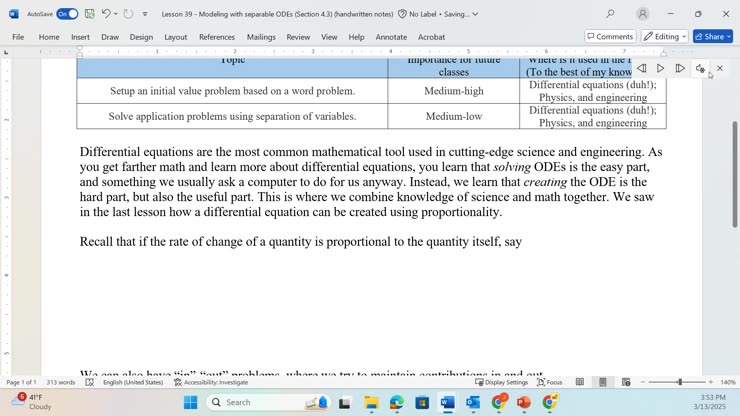
Task: Switch to Read Mode view icon
Action: pyautogui.click(x=580, y=382)
